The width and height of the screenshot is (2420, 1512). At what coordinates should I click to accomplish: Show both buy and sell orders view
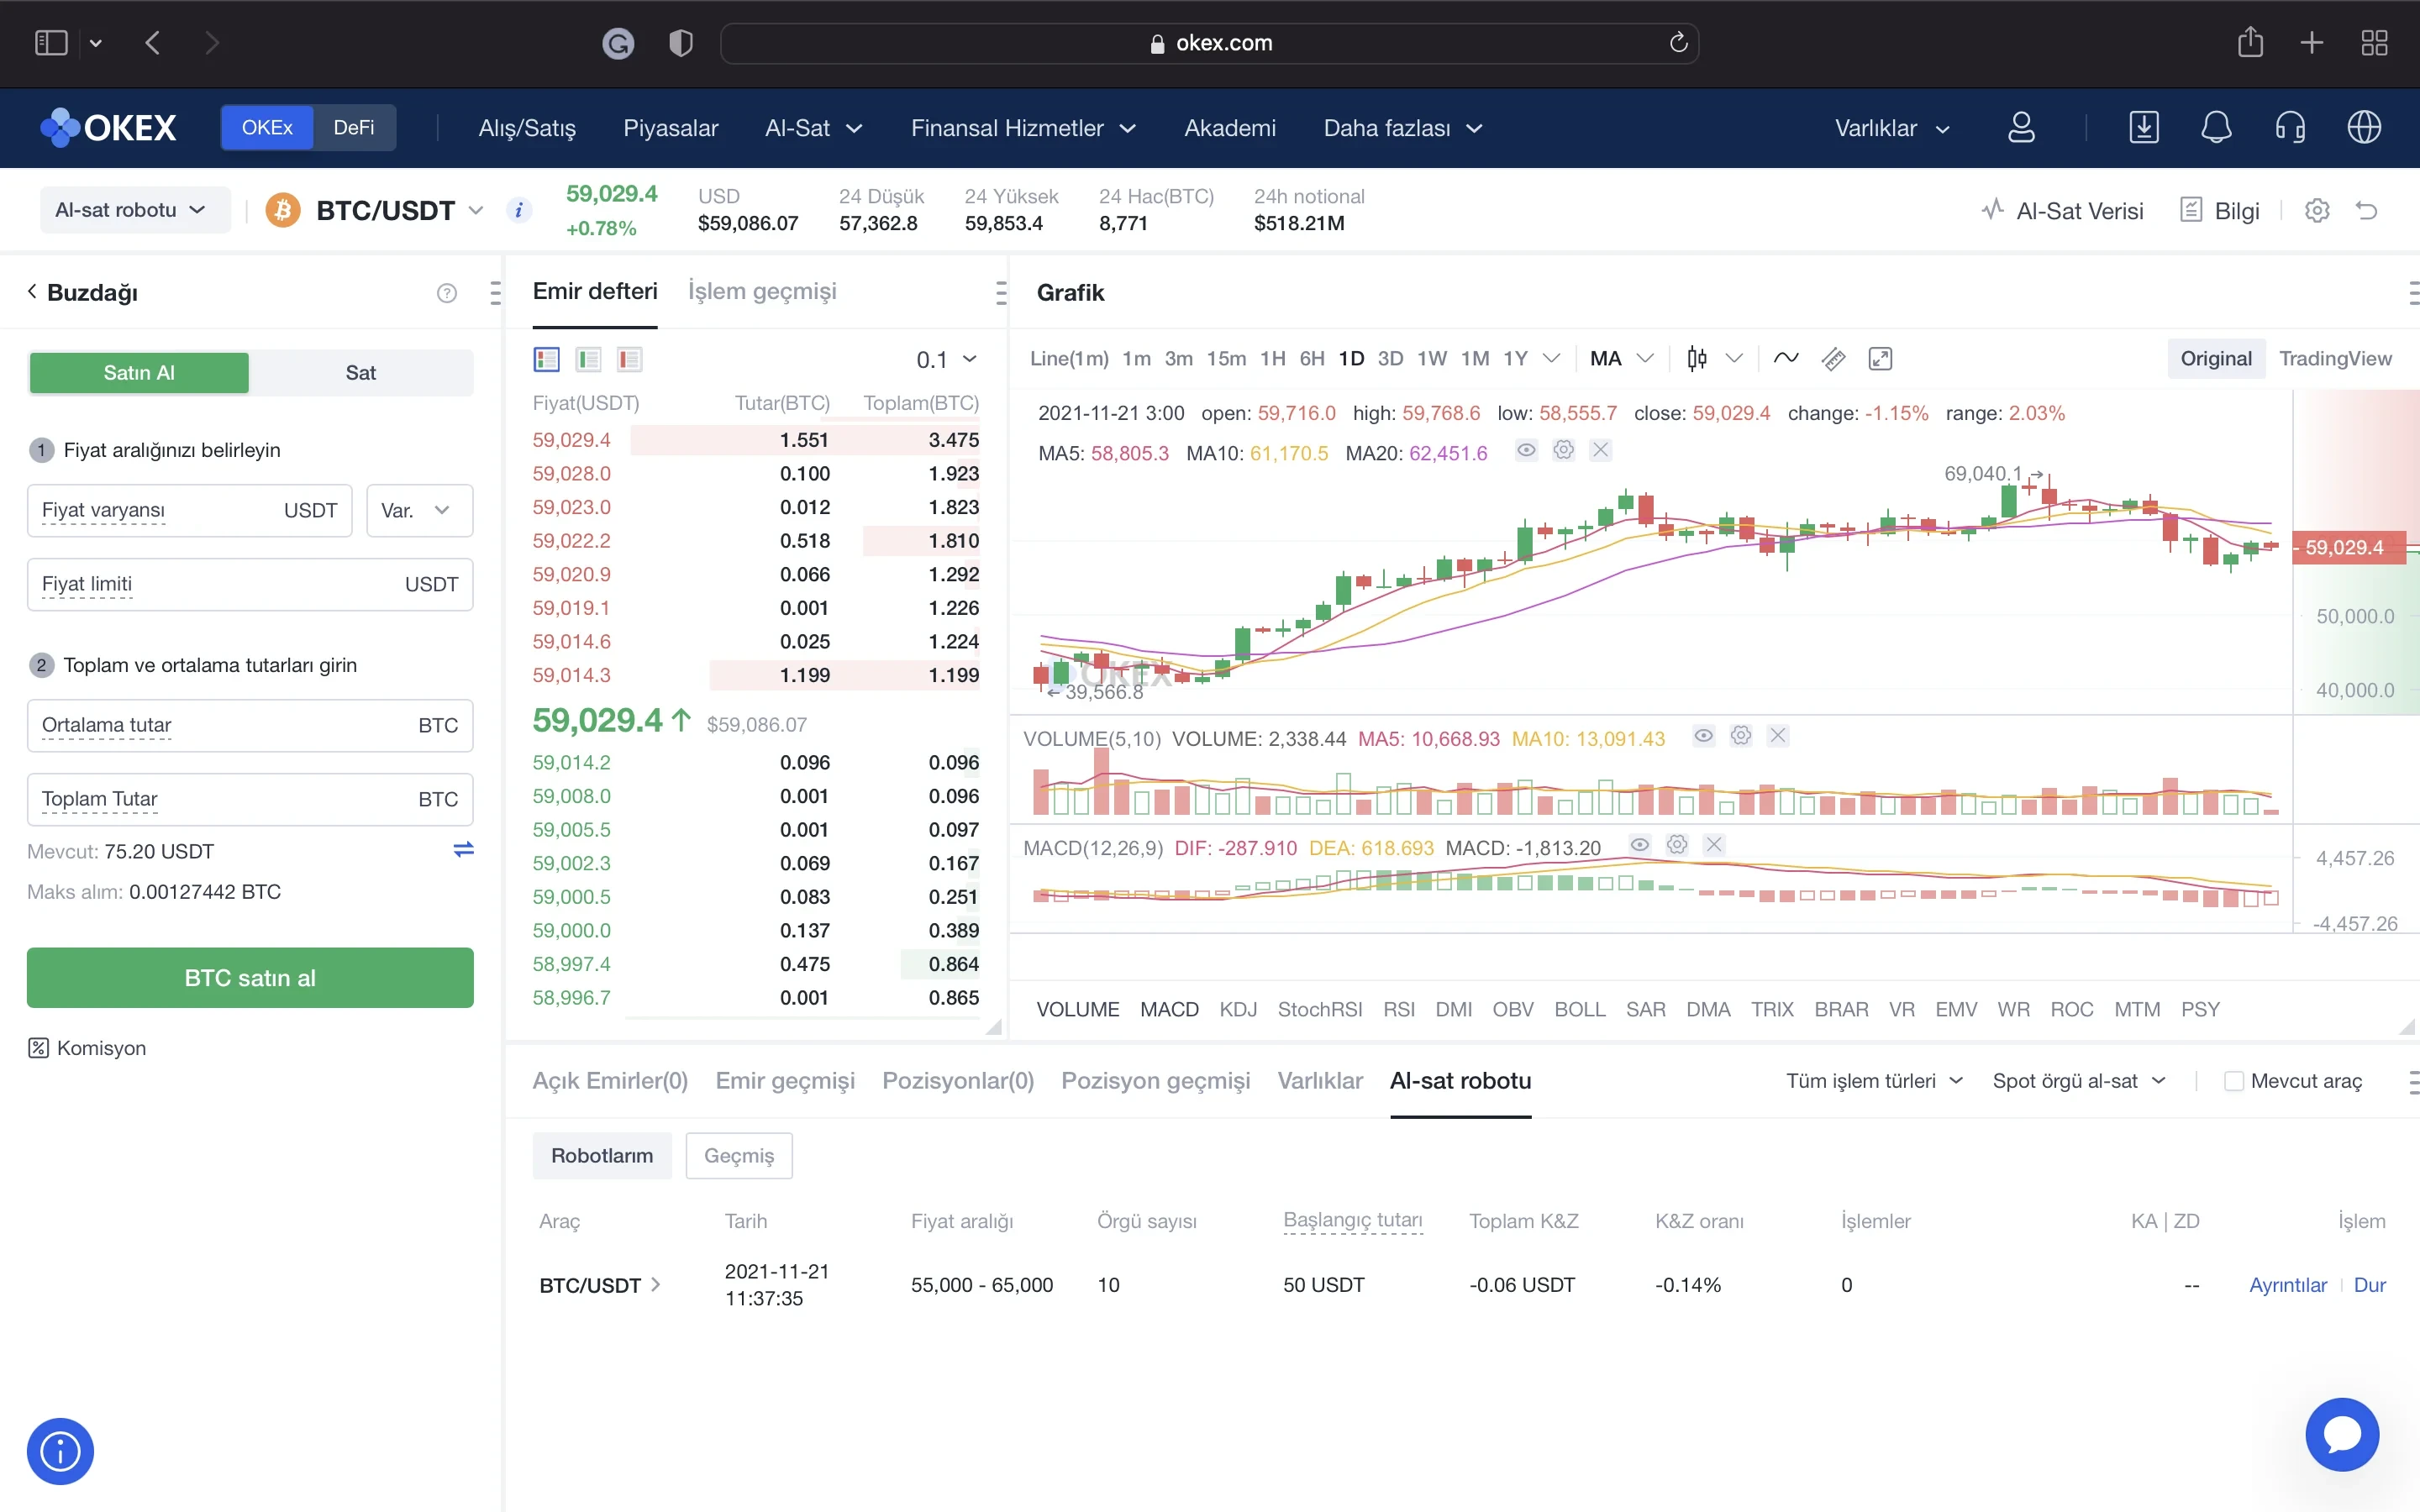pos(546,359)
